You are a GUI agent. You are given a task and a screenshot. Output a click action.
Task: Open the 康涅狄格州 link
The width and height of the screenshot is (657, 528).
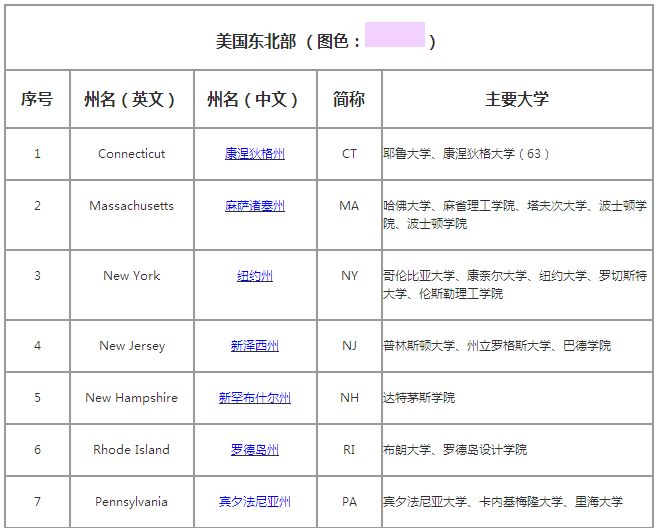pos(254,154)
